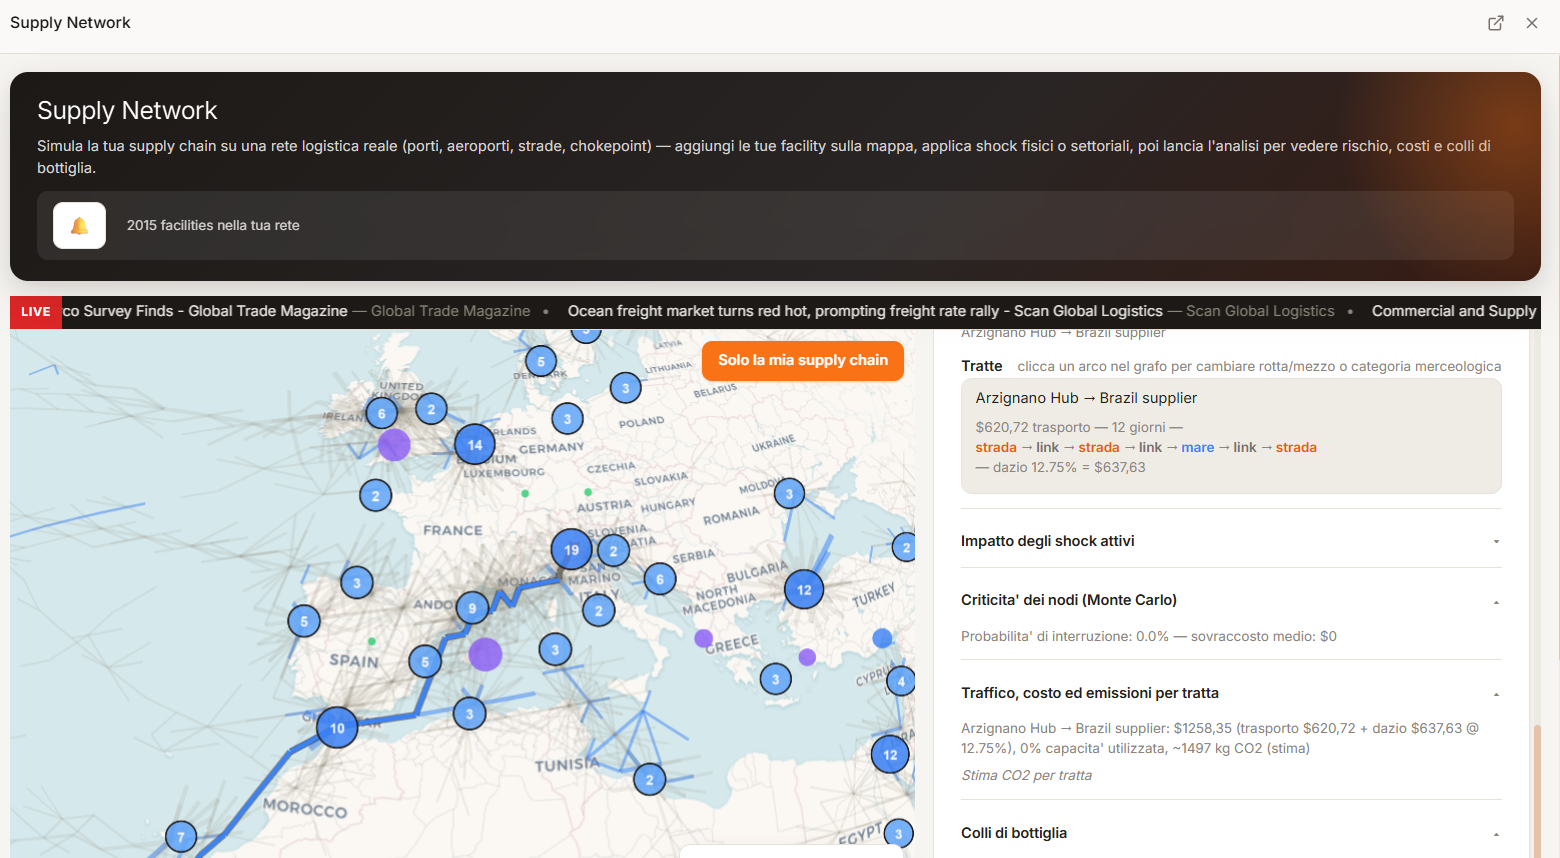Collapse the Colli di bottiglia section
Screen dimensions: 1560x858
[x=1231, y=833]
